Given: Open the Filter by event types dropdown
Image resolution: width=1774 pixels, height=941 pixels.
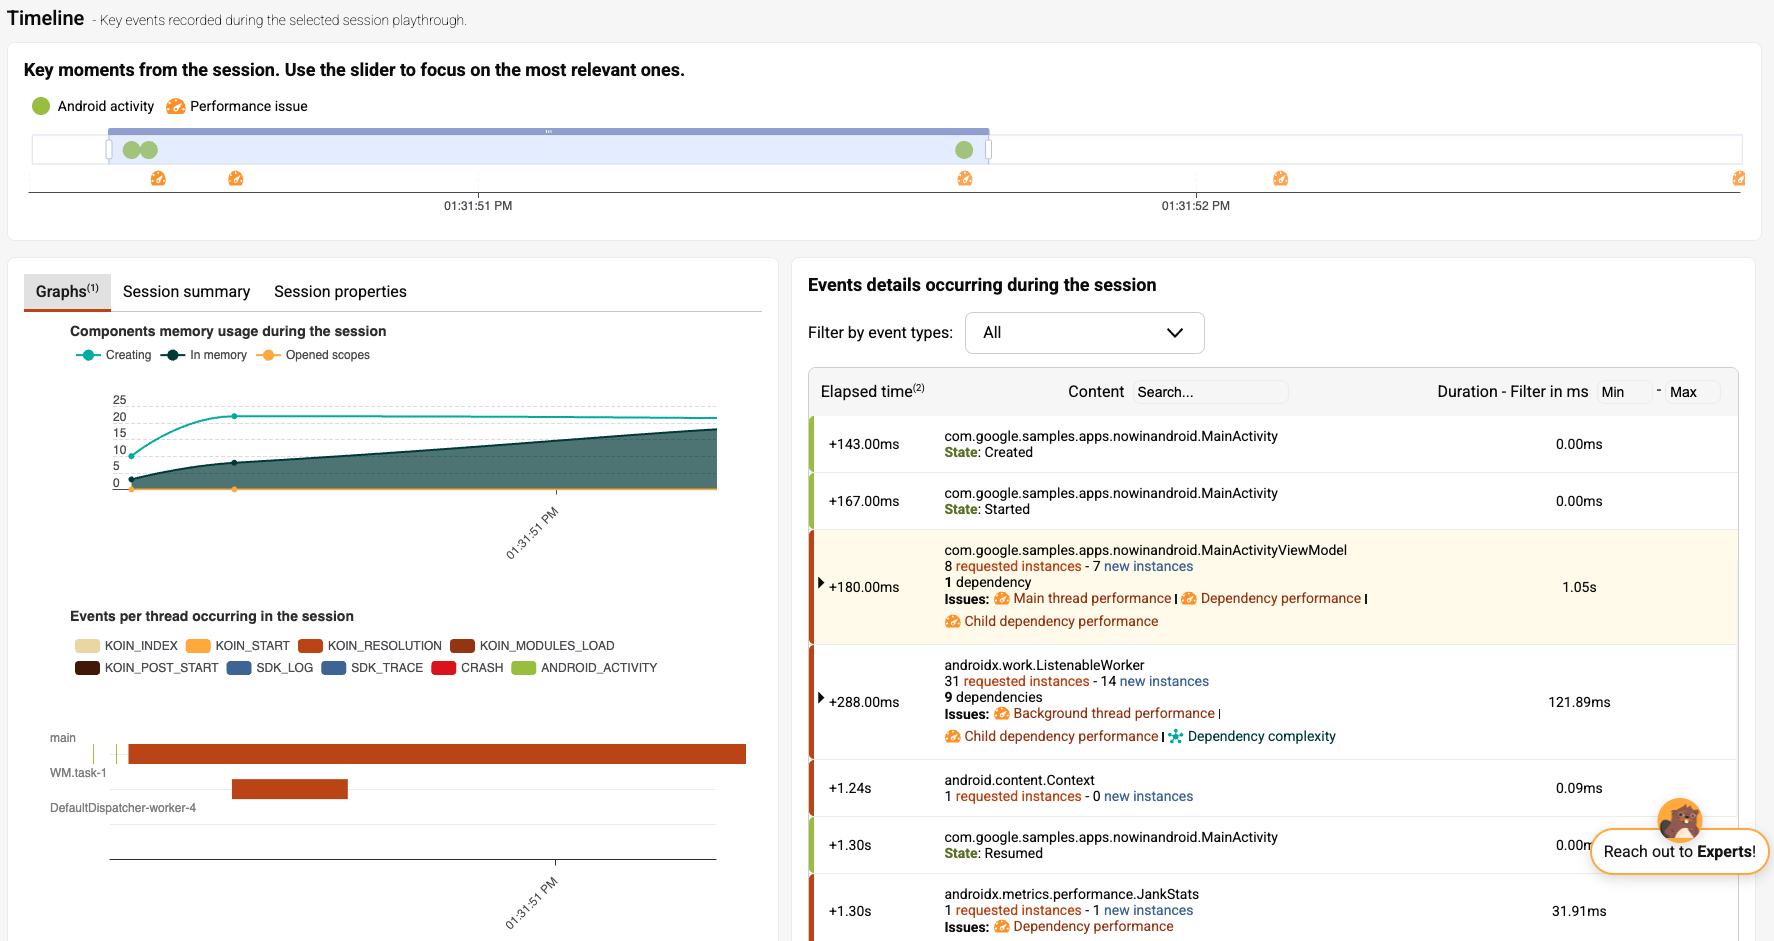Looking at the screenshot, I should (1084, 333).
